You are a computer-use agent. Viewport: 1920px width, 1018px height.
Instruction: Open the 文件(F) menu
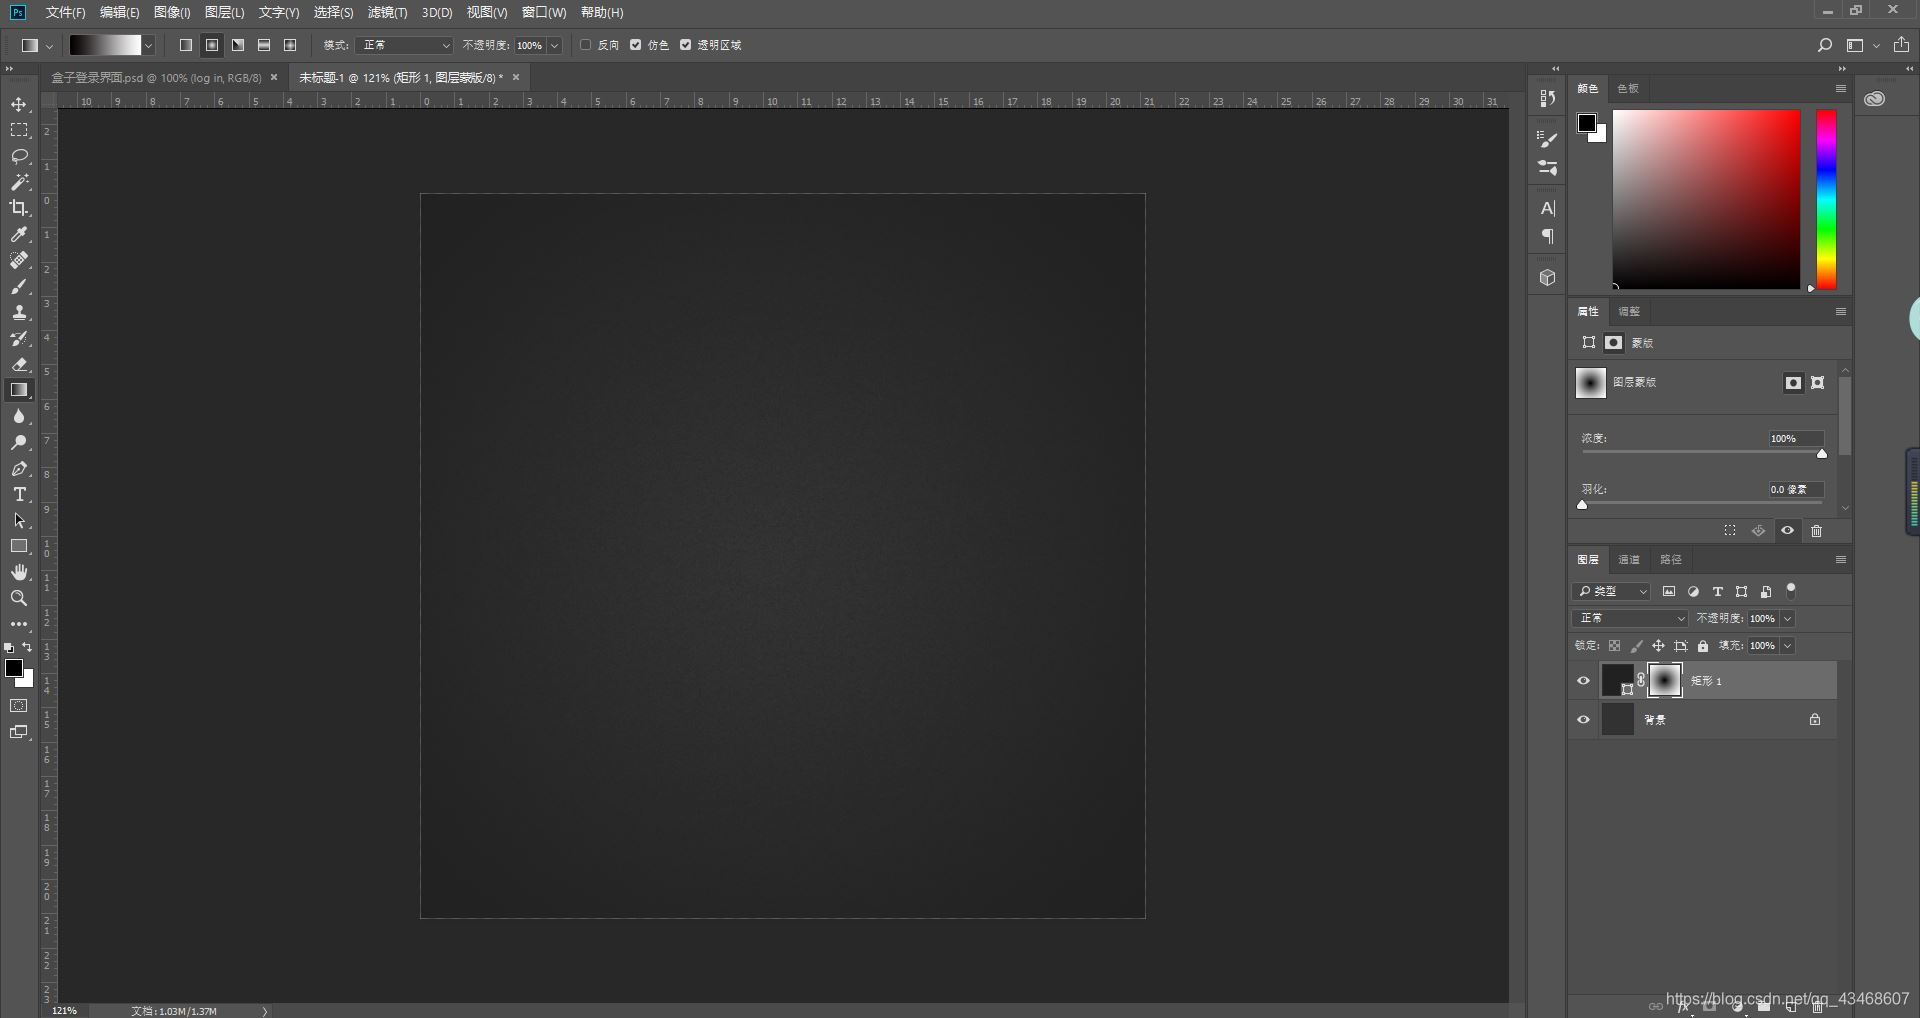click(65, 13)
